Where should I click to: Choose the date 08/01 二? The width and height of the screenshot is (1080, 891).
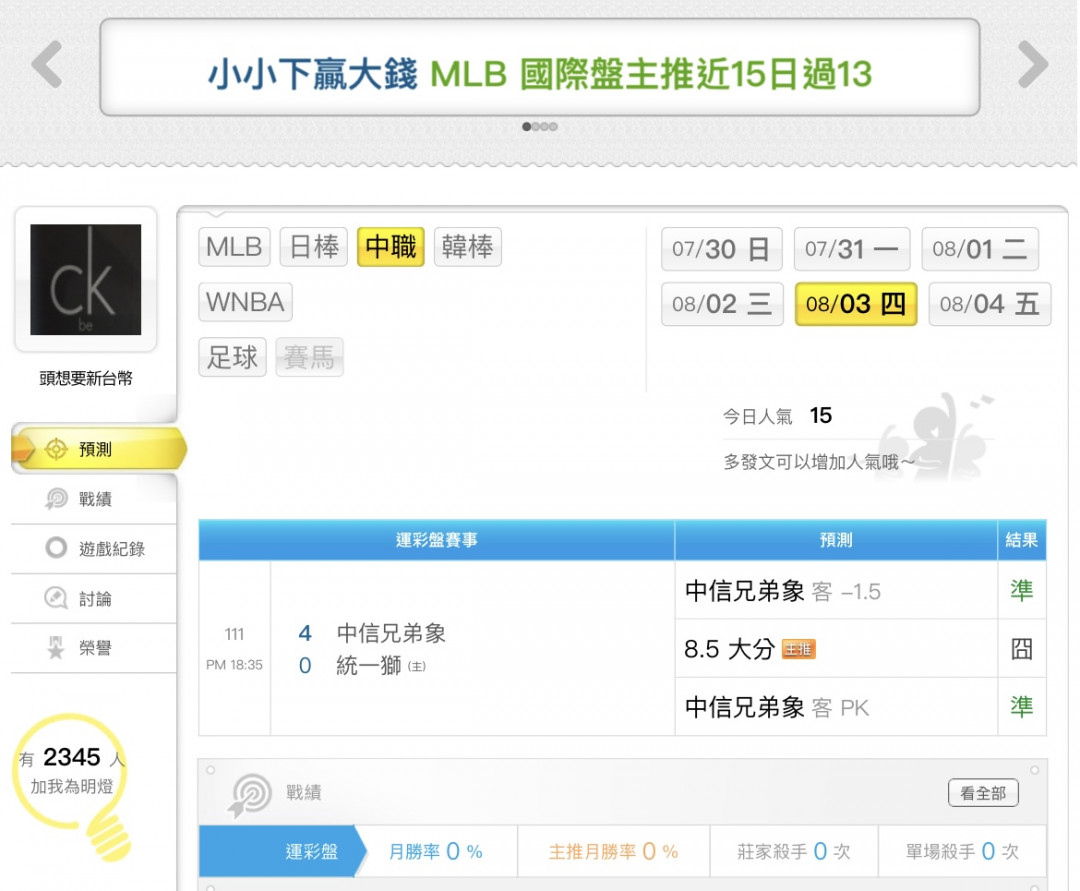click(980, 249)
